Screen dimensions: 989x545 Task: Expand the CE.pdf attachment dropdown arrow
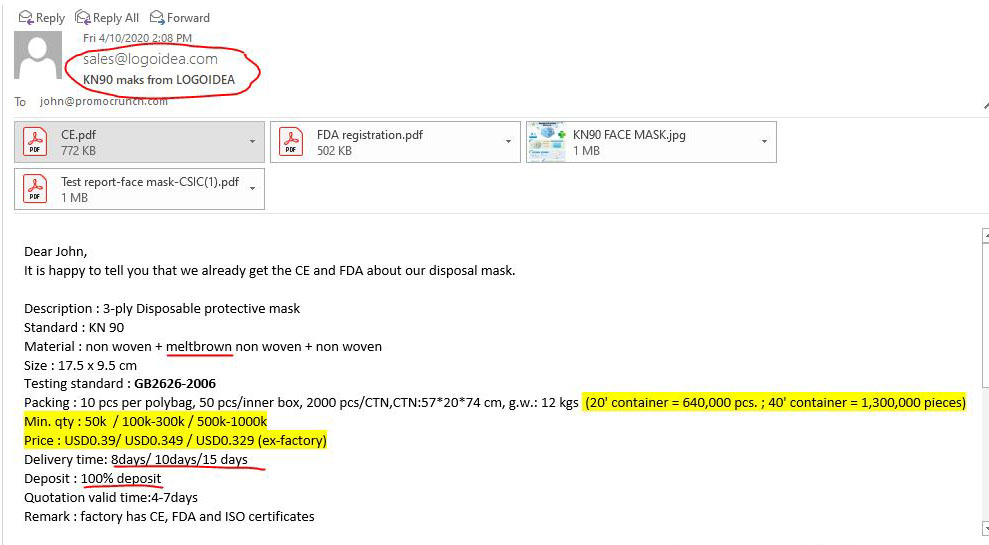pos(252,142)
